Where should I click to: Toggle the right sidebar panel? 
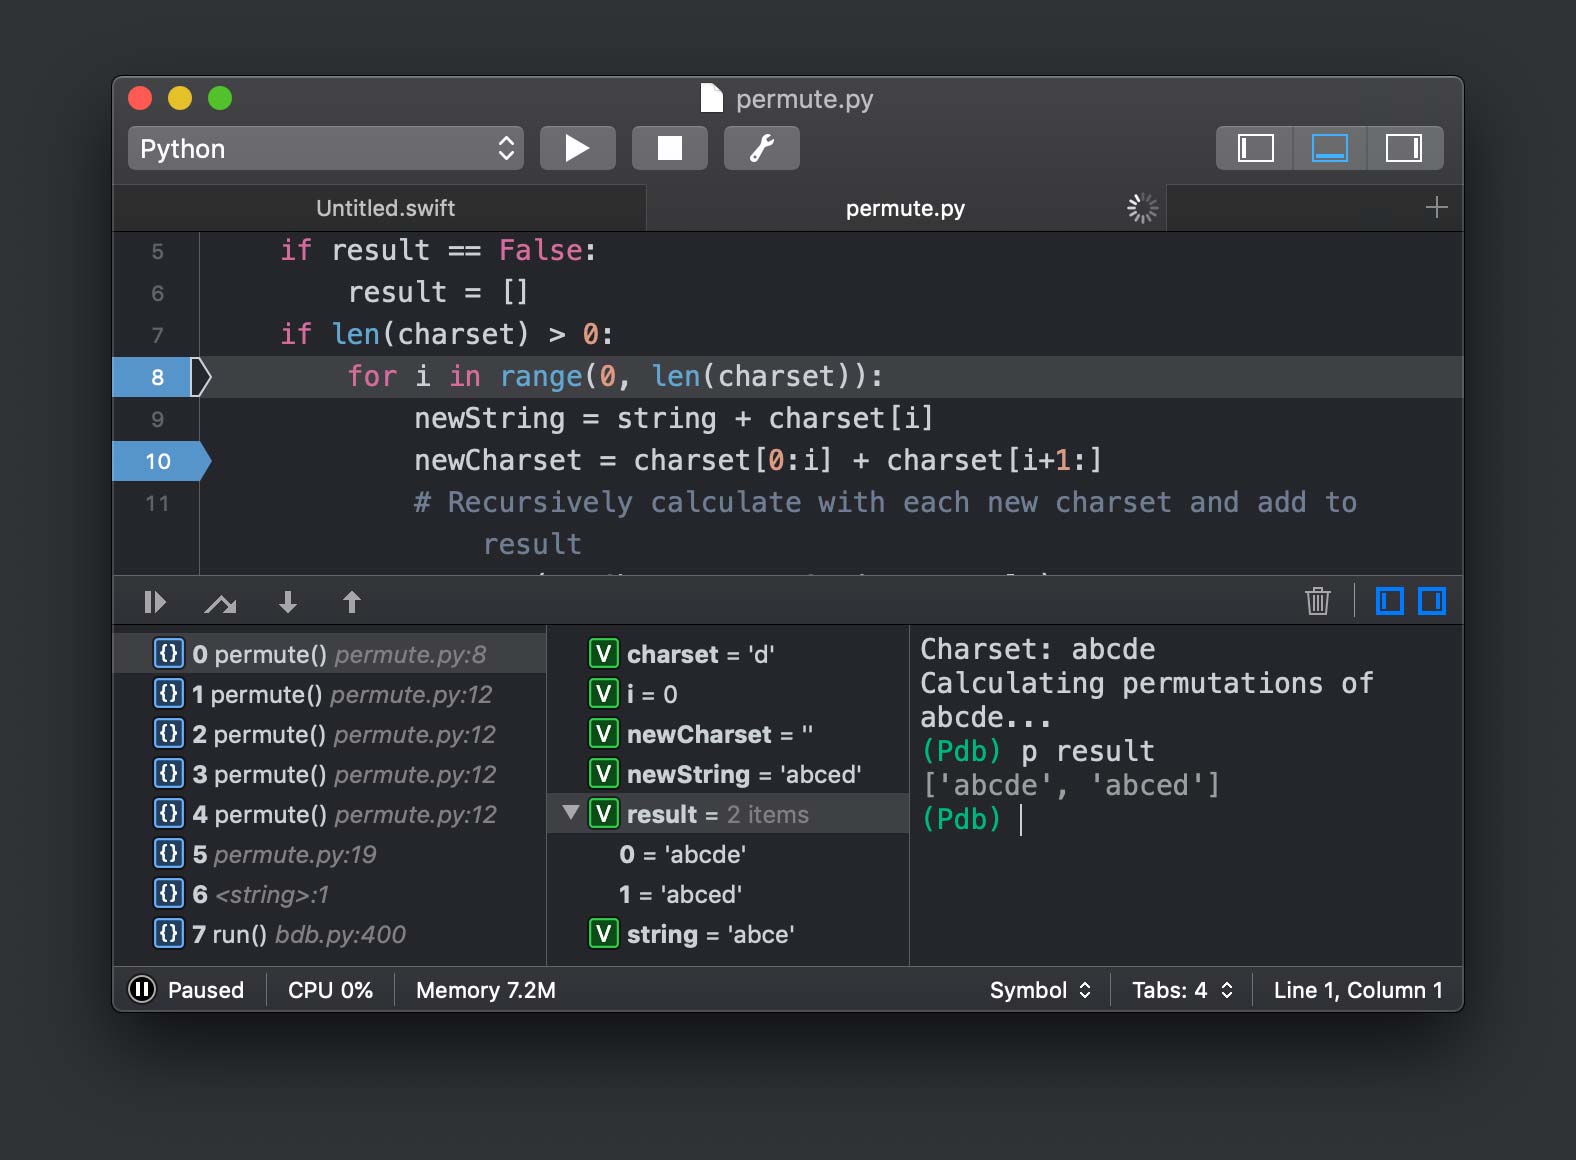[x=1403, y=148]
